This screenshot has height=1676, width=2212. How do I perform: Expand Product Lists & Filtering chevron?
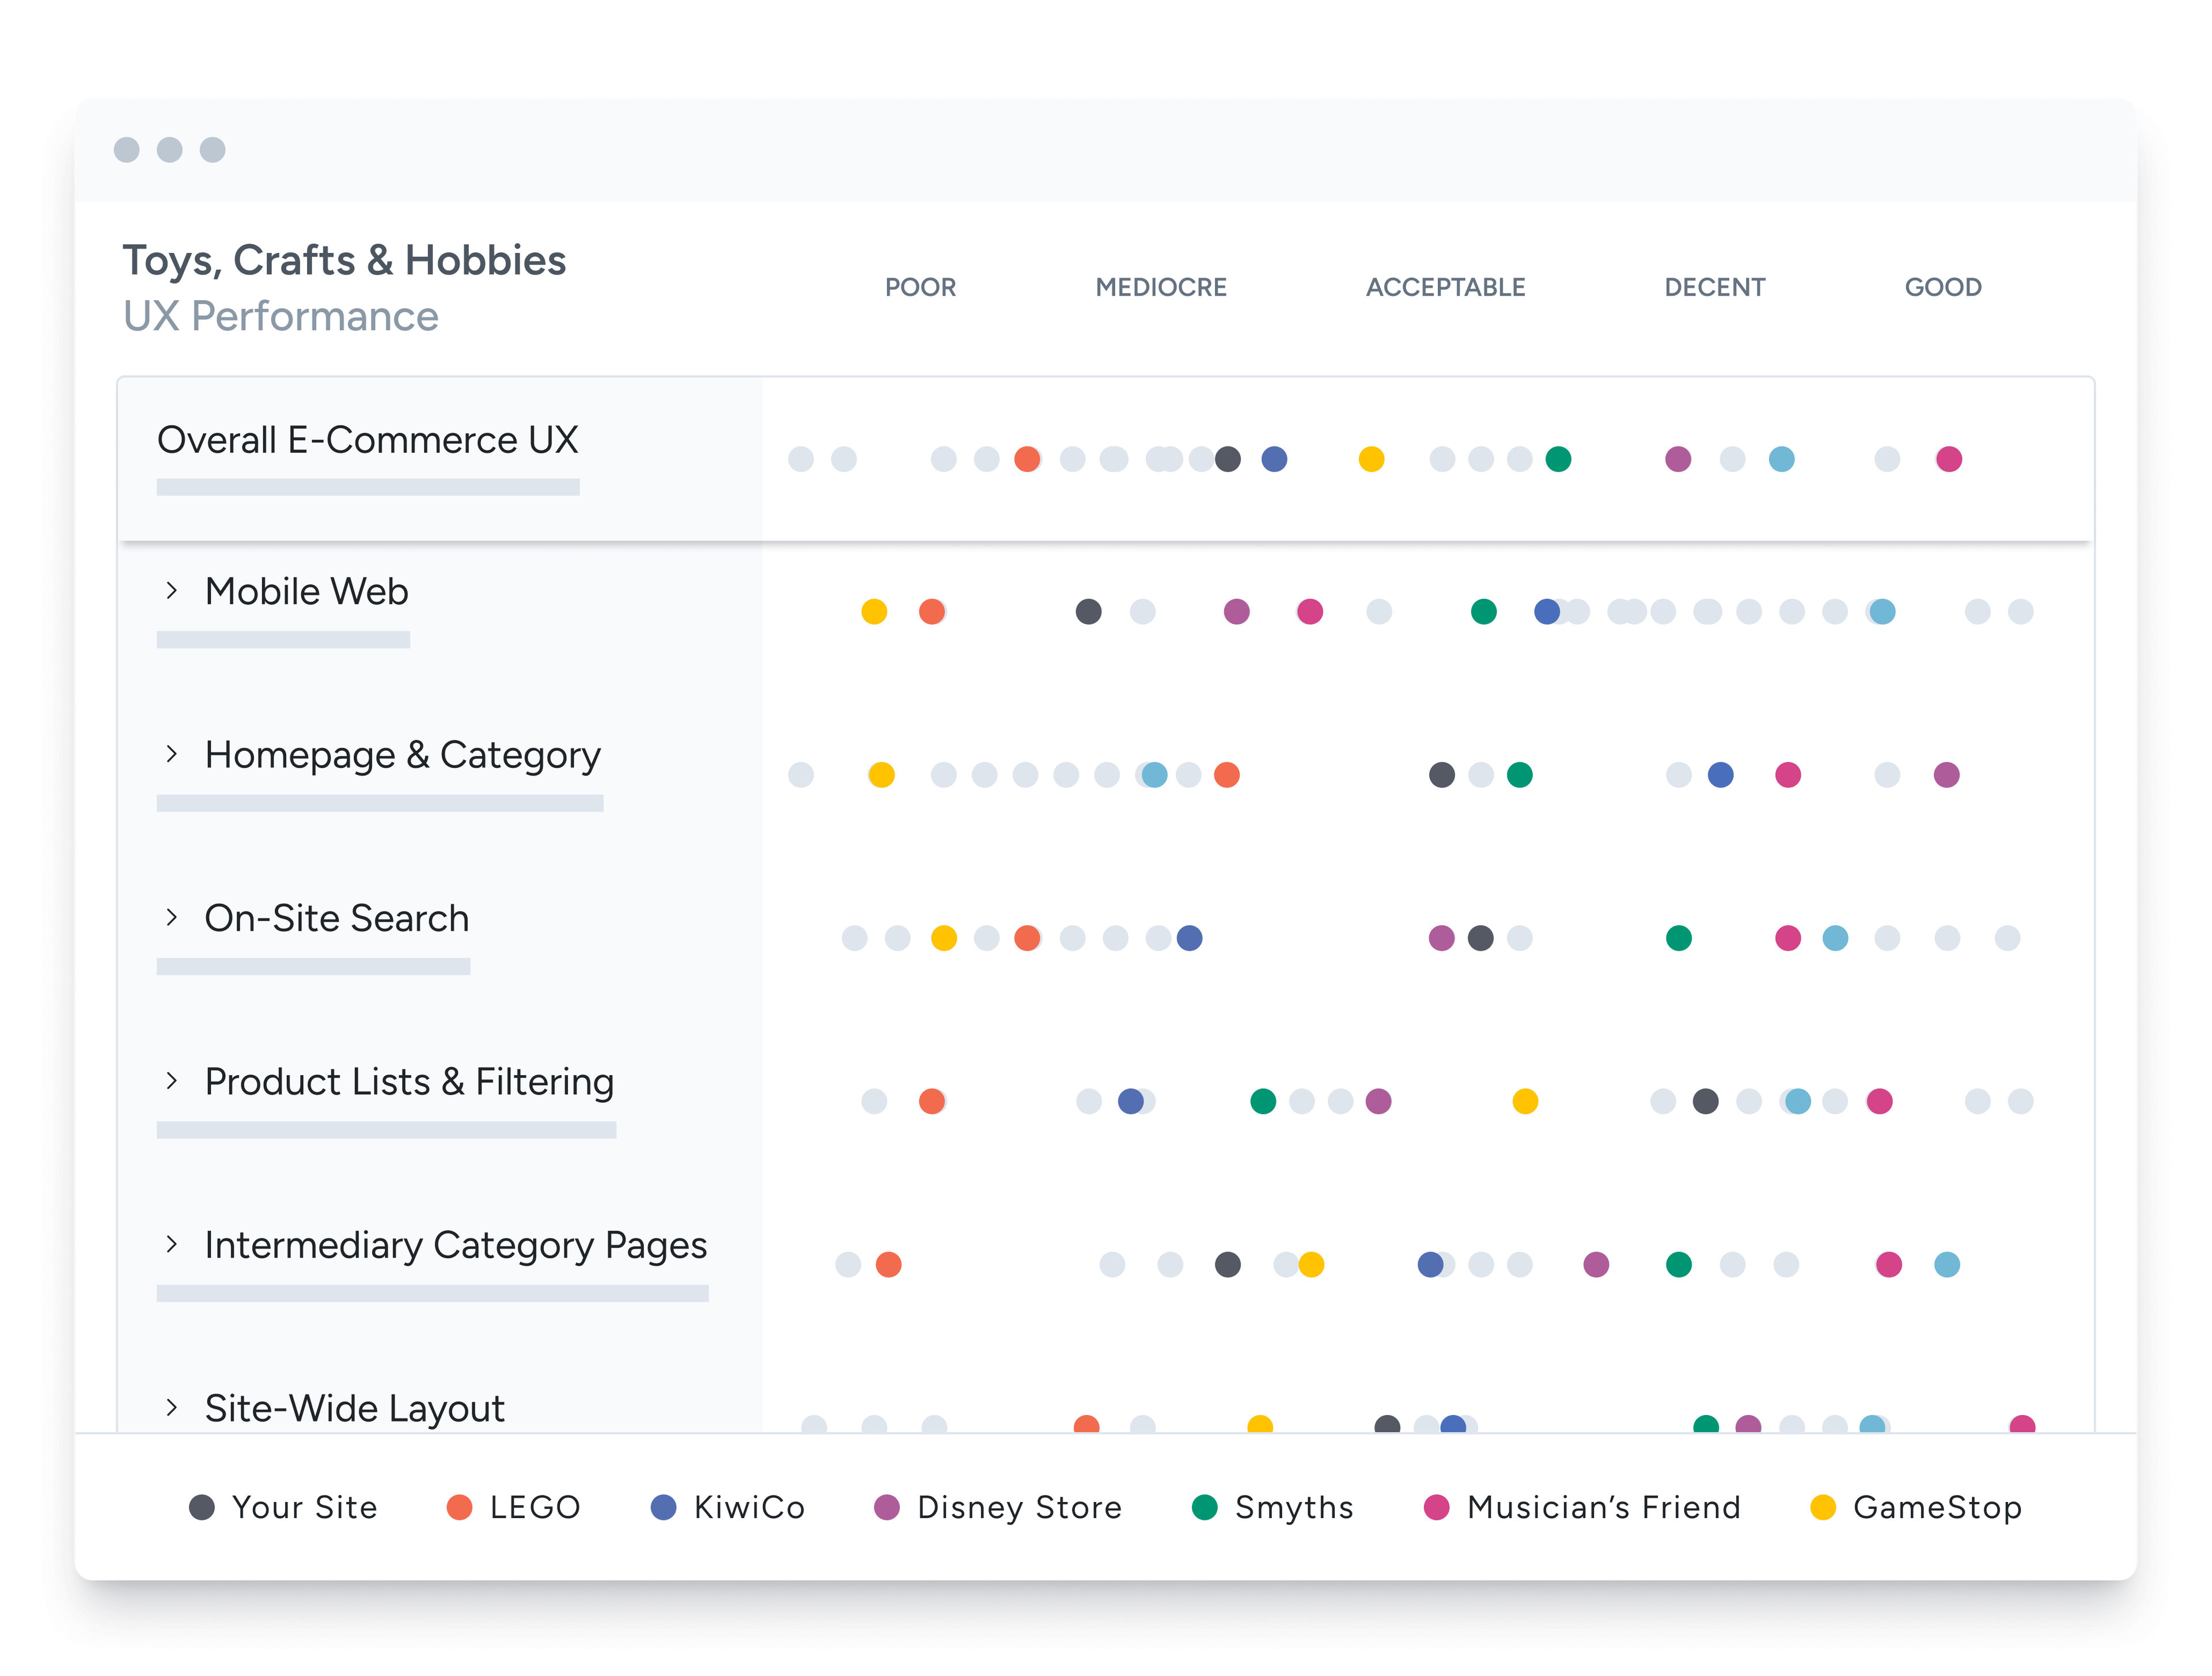(x=172, y=1081)
